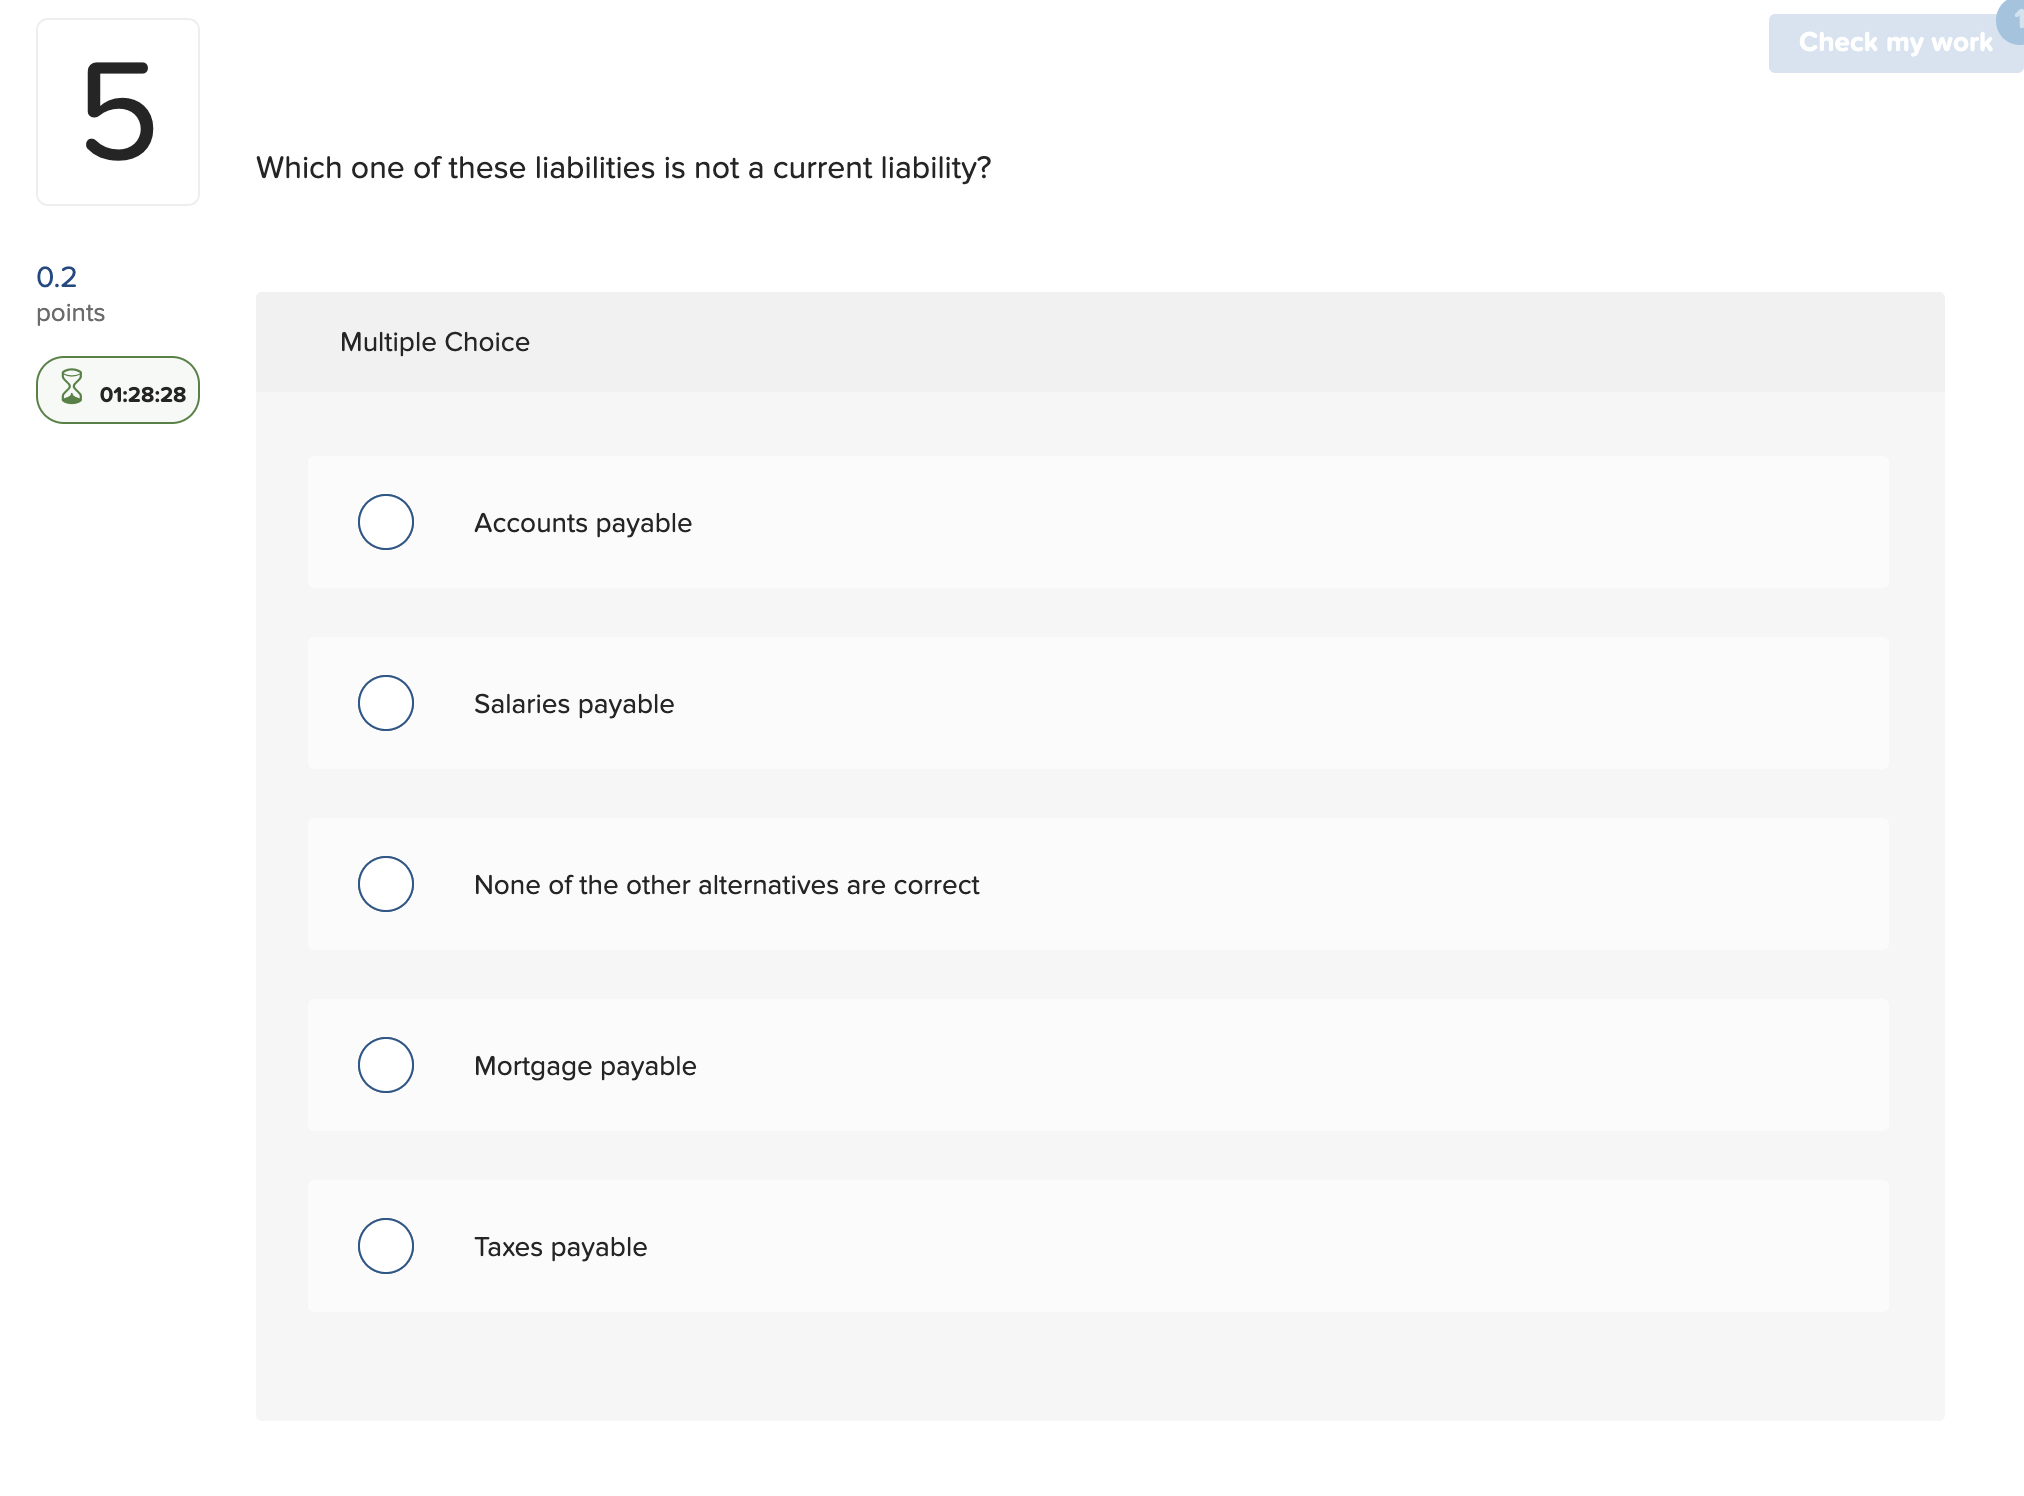The image size is (2024, 1496).
Task: Click the Mortgage payable answer text
Action: click(x=585, y=1065)
